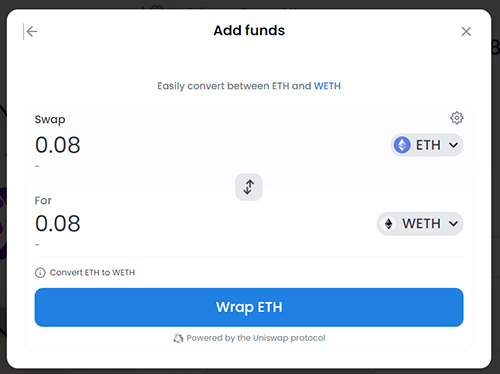The height and width of the screenshot is (374, 500).
Task: Go back using the left arrow icon
Action: click(x=31, y=32)
